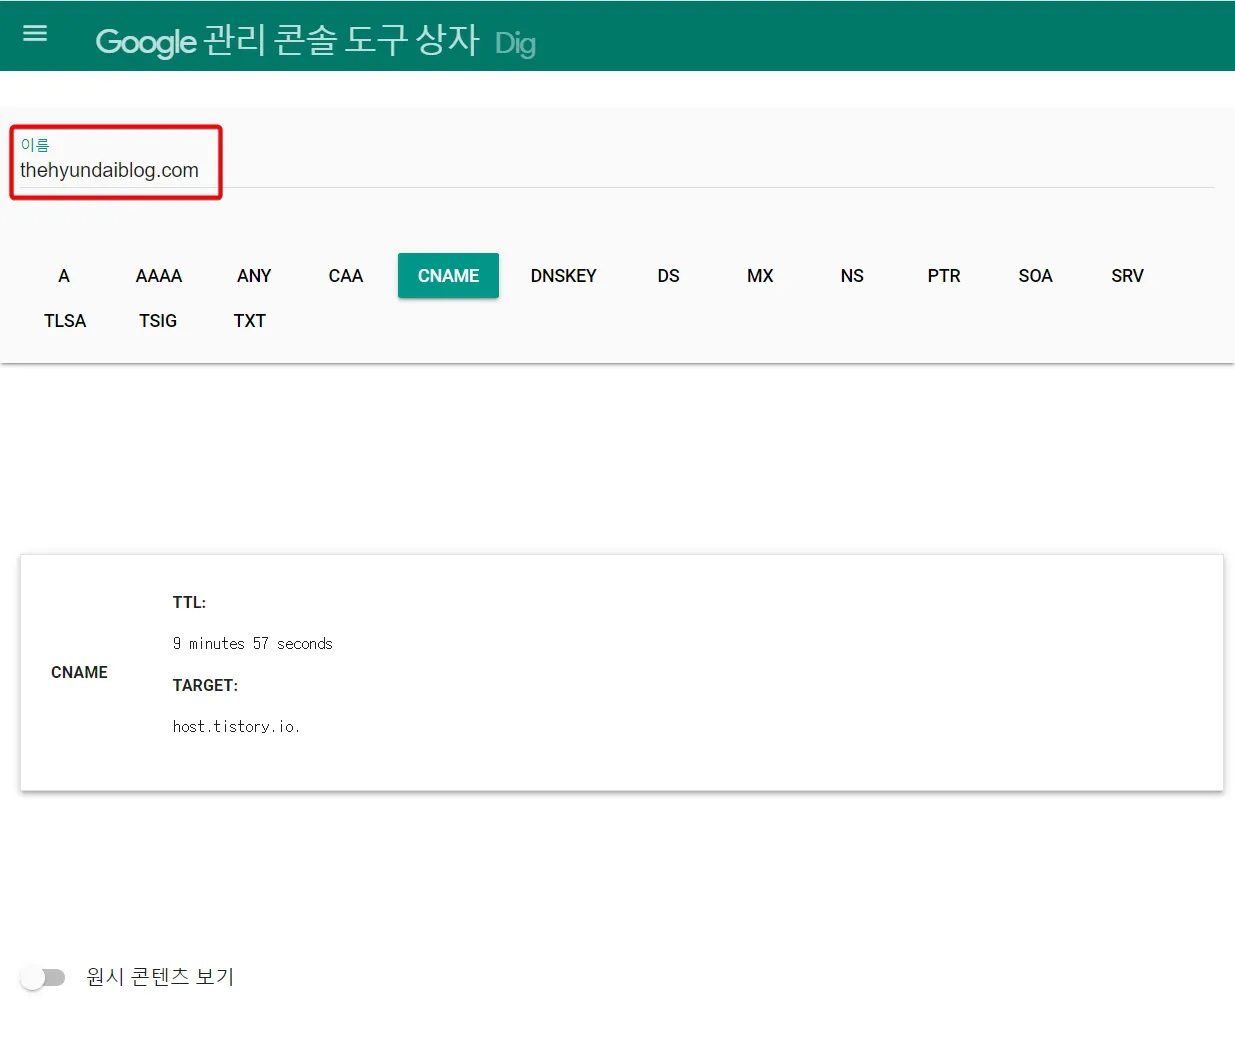Click the 이름 field label
The width and height of the screenshot is (1235, 1047).
(x=35, y=145)
